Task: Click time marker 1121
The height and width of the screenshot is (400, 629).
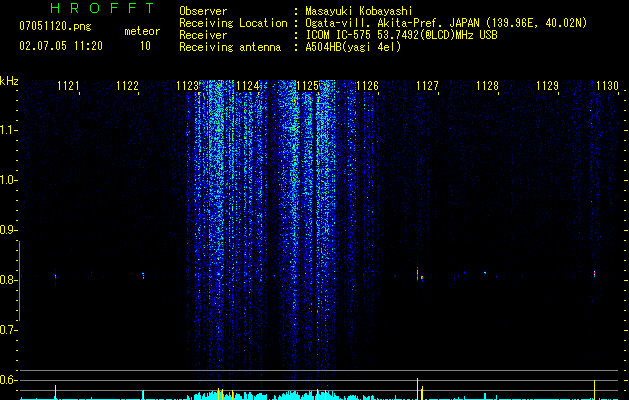Action: [68, 86]
